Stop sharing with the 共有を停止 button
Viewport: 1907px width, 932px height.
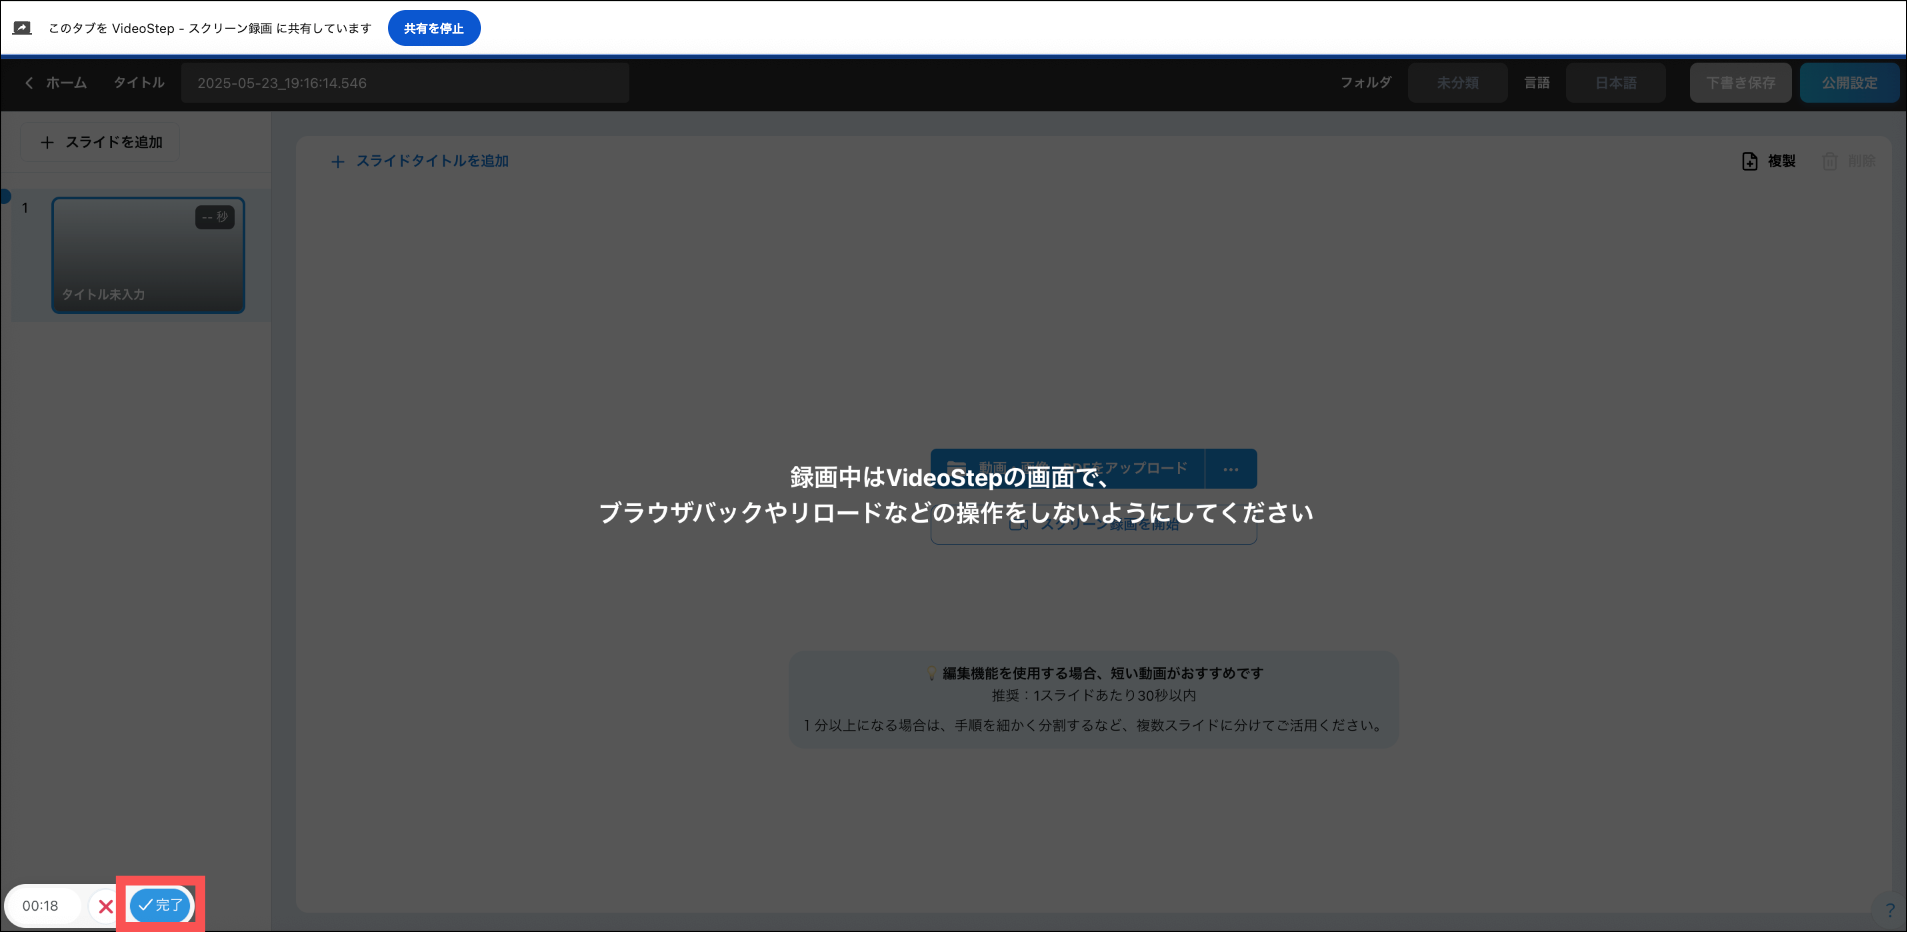coord(434,28)
